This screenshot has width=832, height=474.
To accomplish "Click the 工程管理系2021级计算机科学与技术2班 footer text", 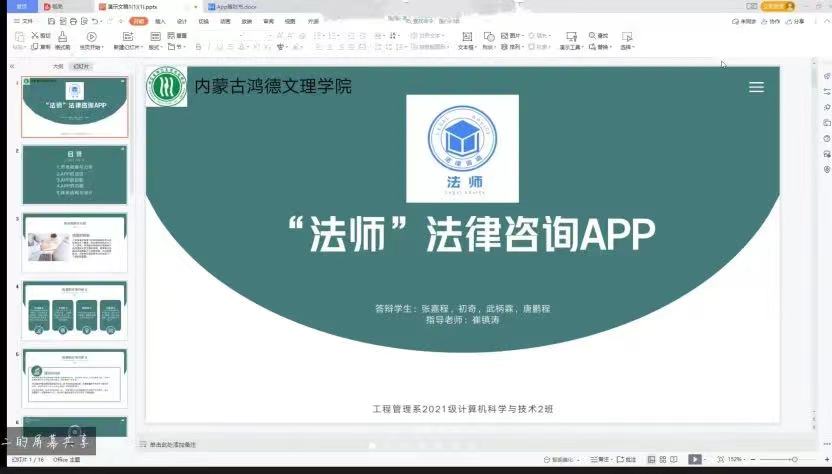I will (463, 409).
